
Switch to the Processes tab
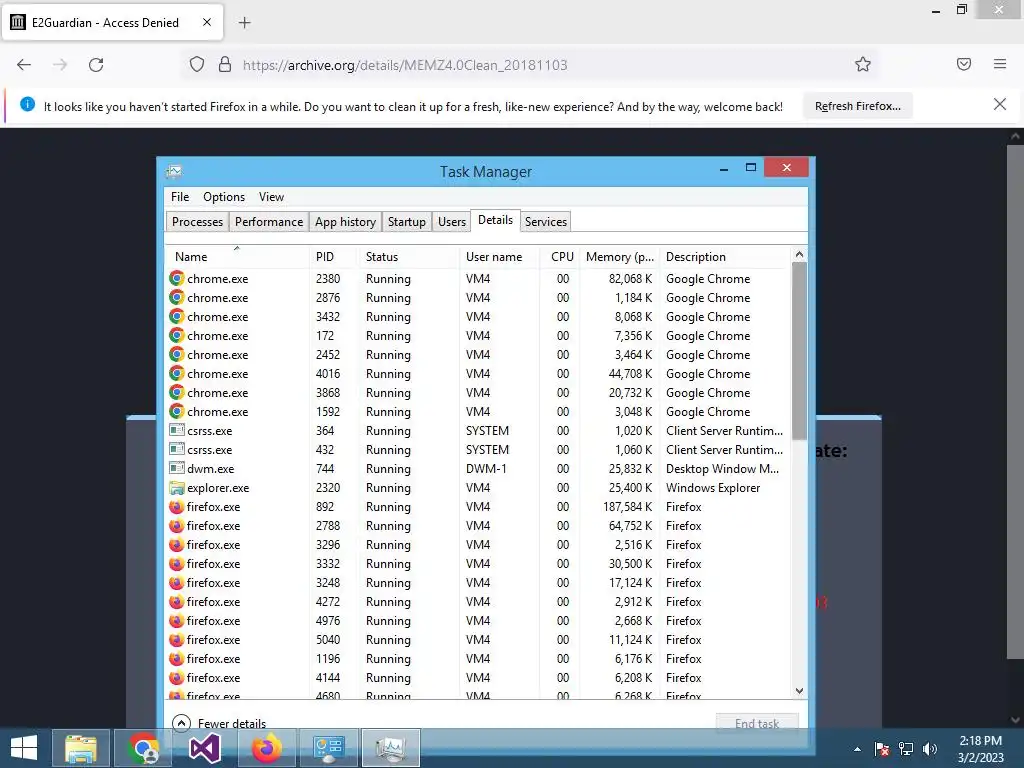[x=197, y=222]
